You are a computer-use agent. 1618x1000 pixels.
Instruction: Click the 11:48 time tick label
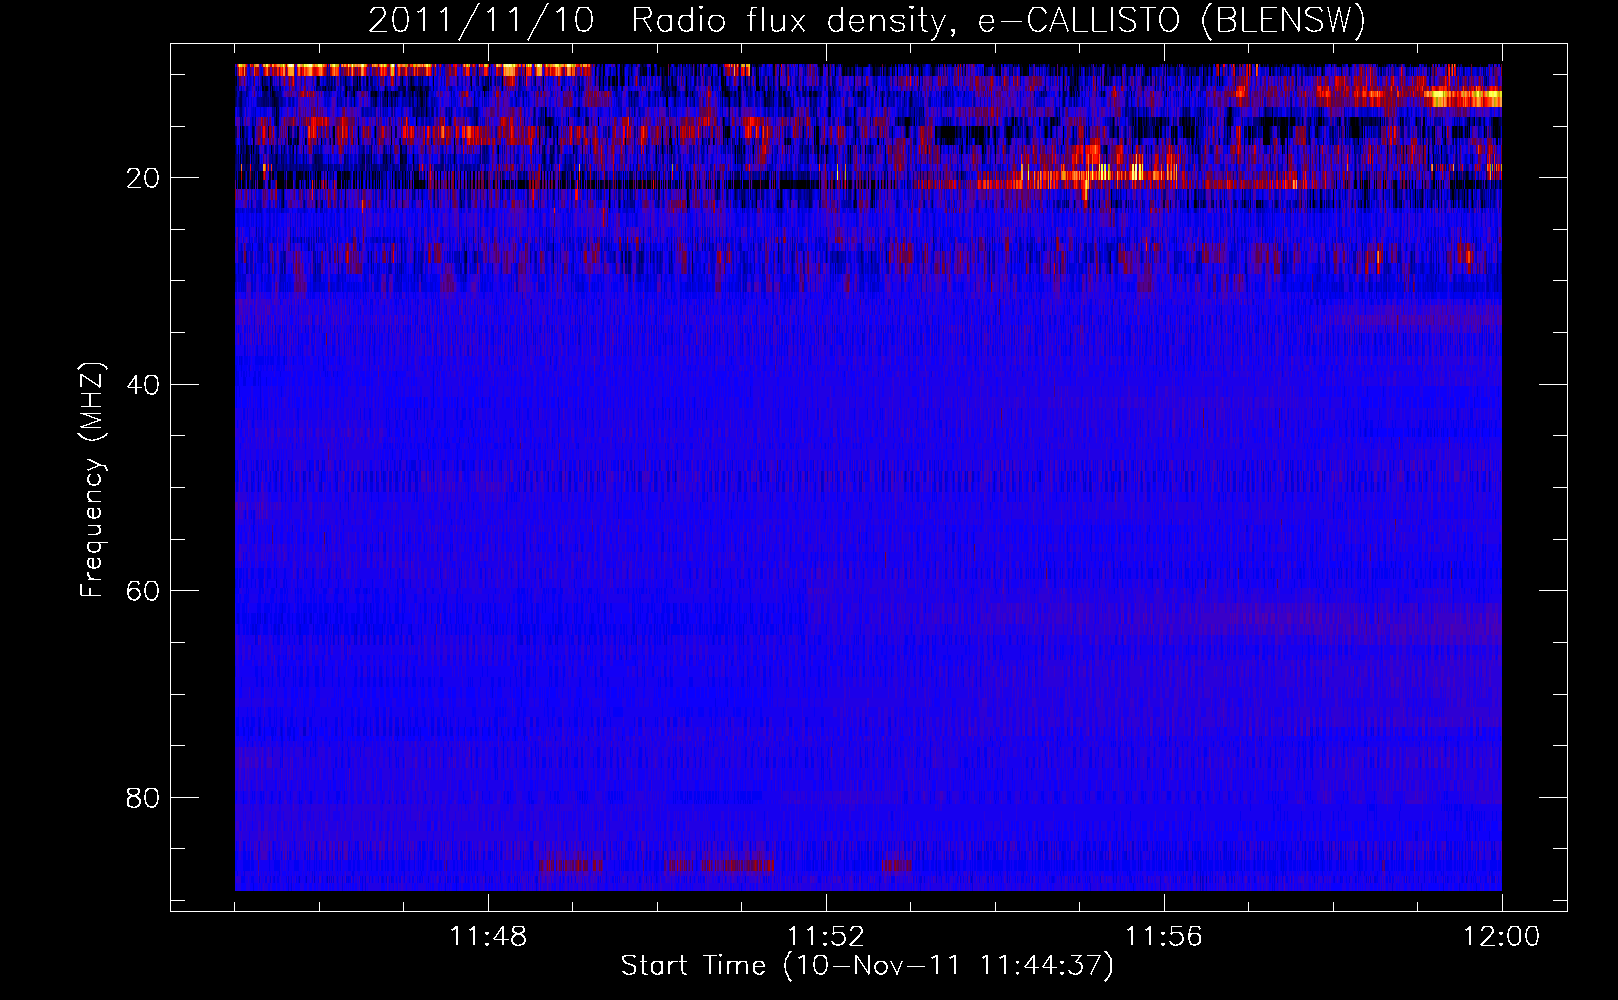488,937
